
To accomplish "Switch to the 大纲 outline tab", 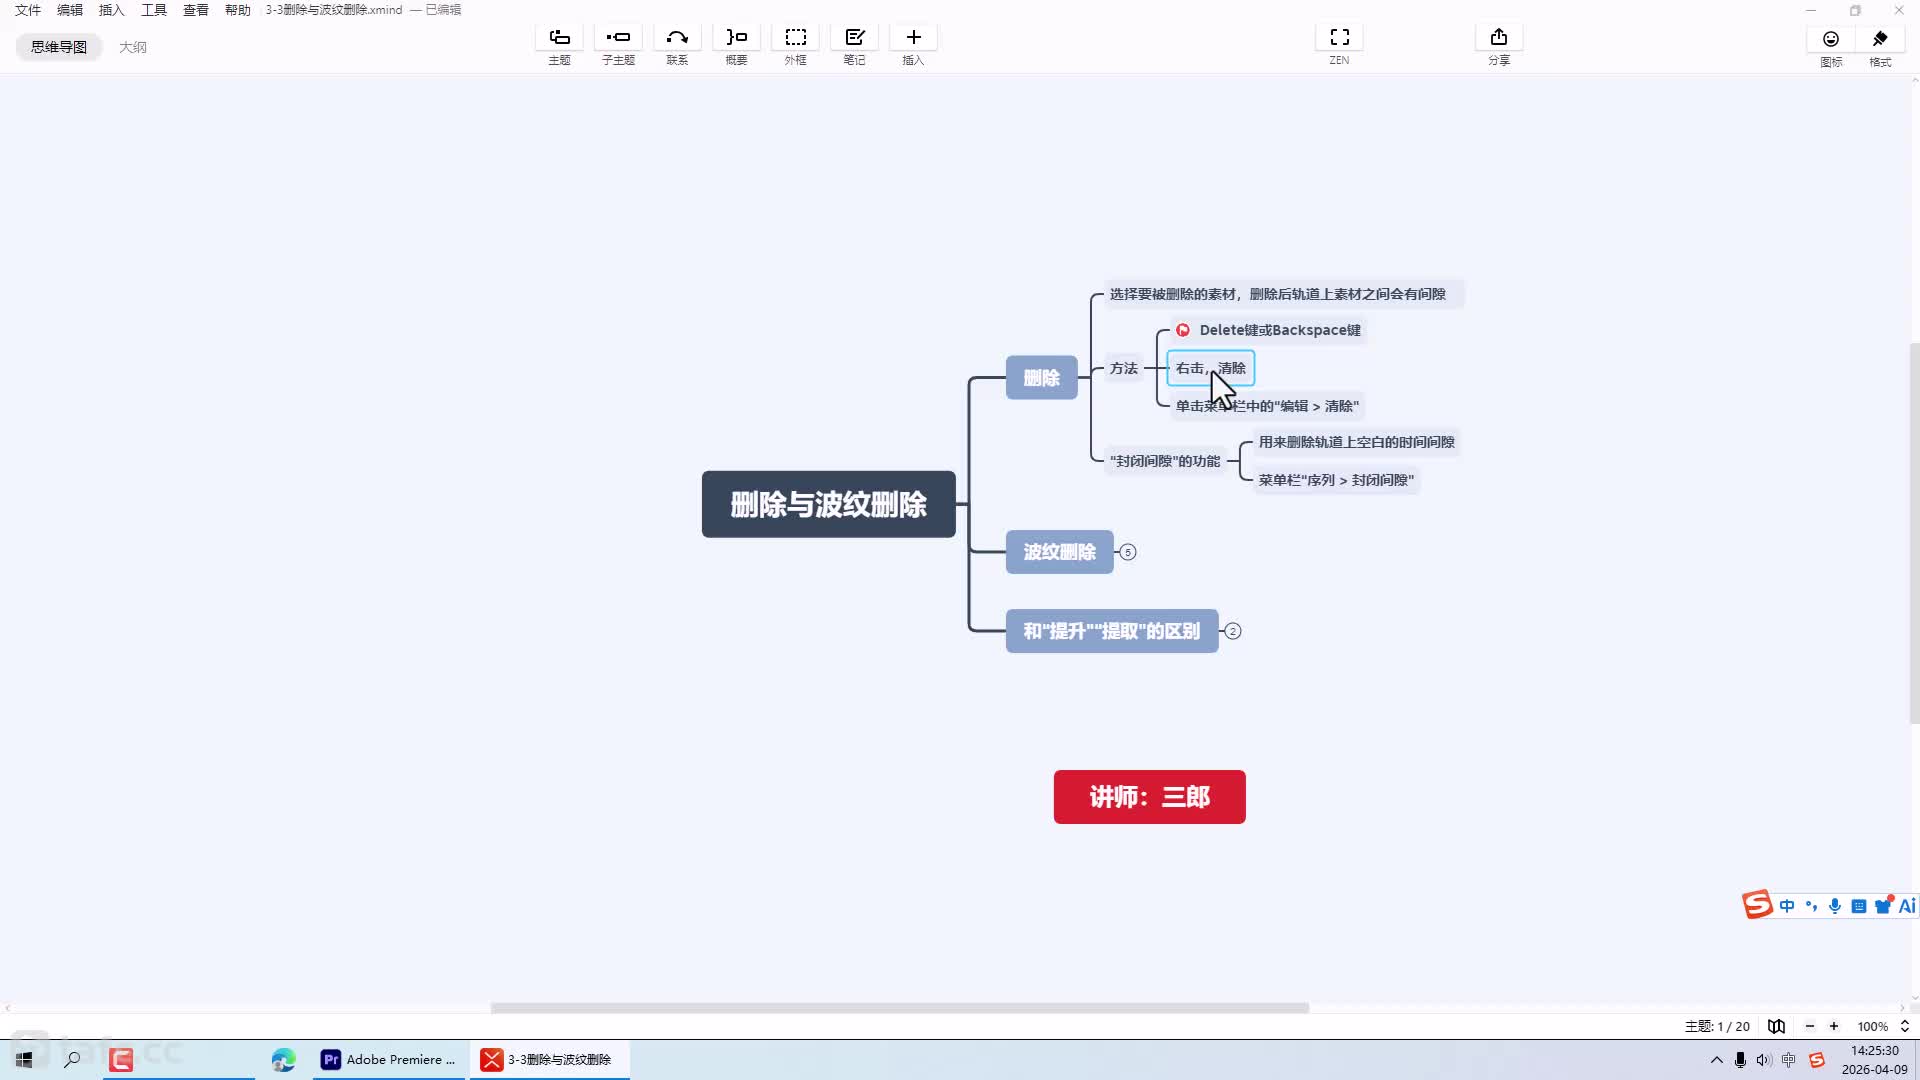I will [x=132, y=47].
